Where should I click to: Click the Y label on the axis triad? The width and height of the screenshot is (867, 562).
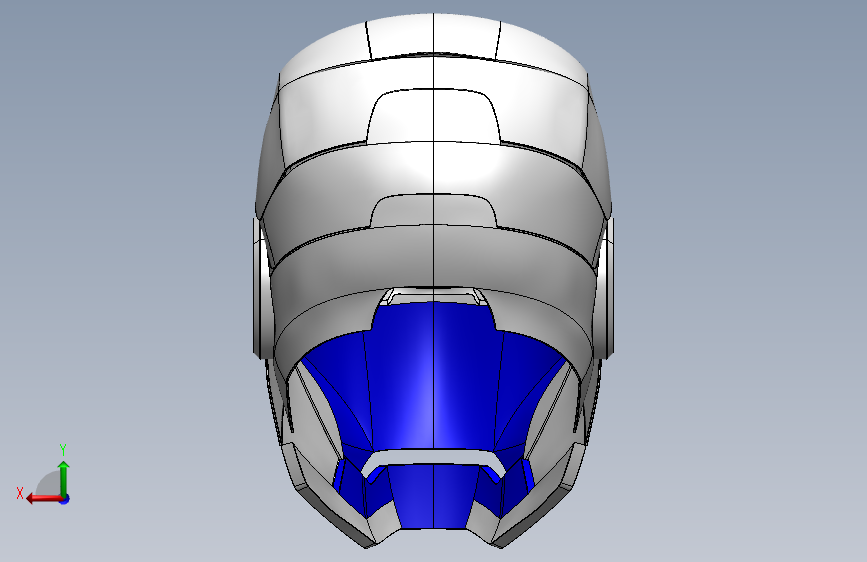[x=63, y=449]
